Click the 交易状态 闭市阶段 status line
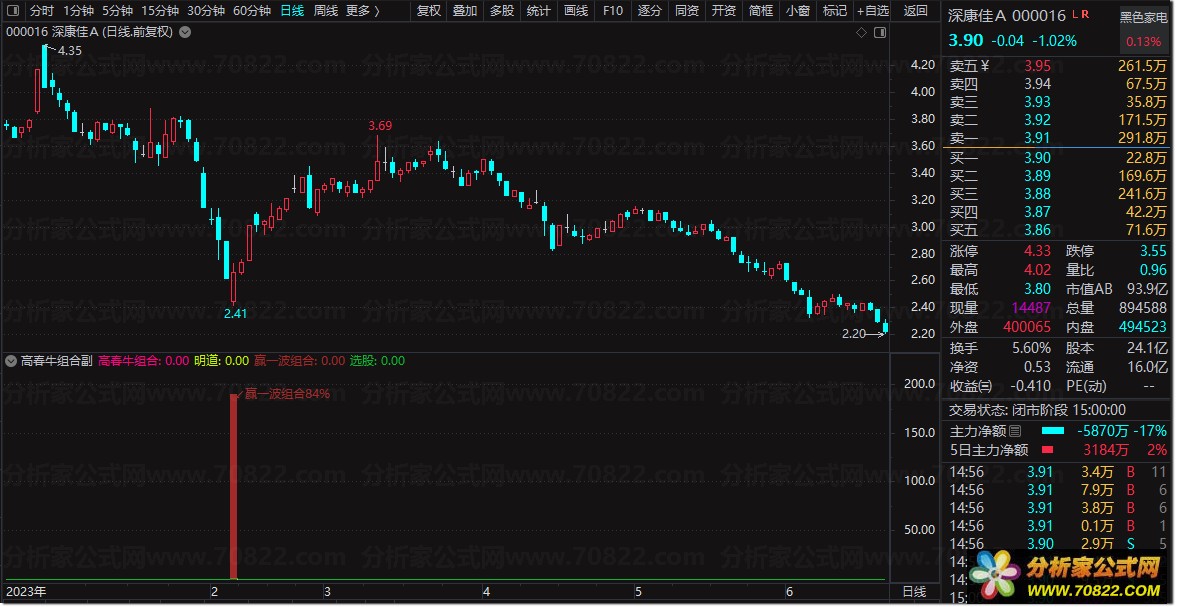This screenshot has height=607, width=1177. 1037,410
